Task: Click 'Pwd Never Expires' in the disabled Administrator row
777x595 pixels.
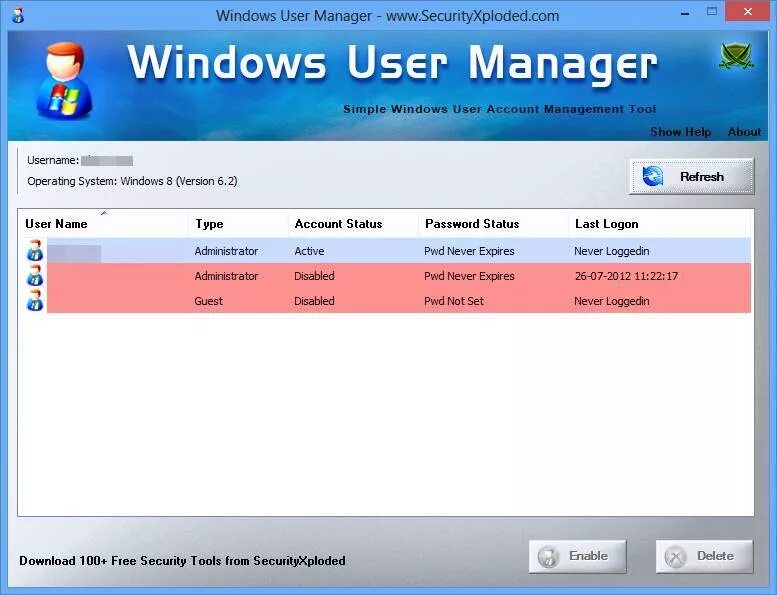Action: [469, 276]
